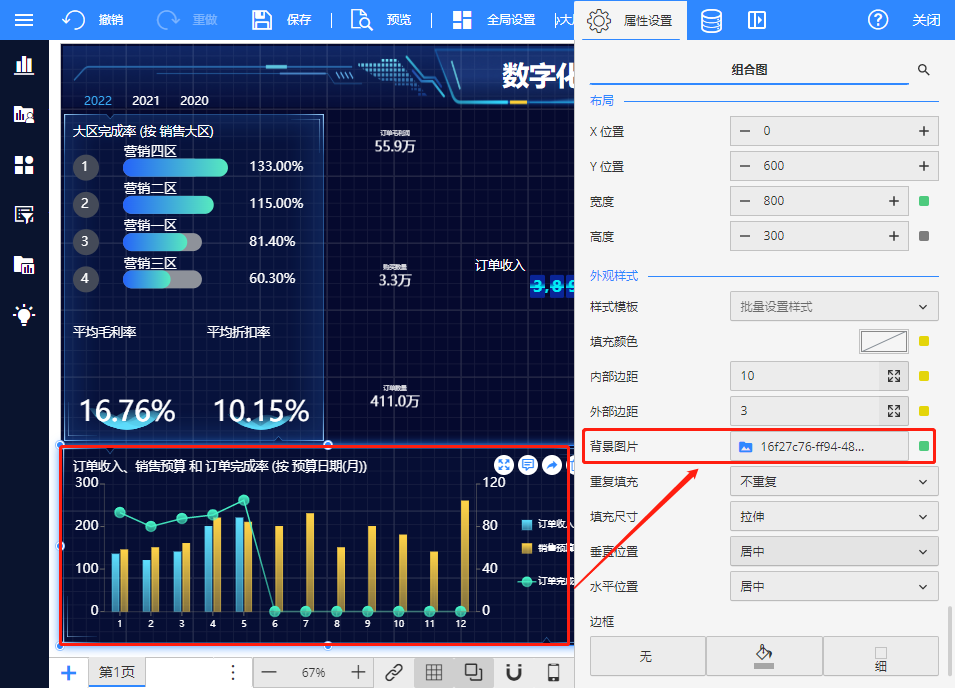Screen dimensions: 955x688
Task: Open the 样式模板 dropdown
Action: pyautogui.click(x=834, y=306)
